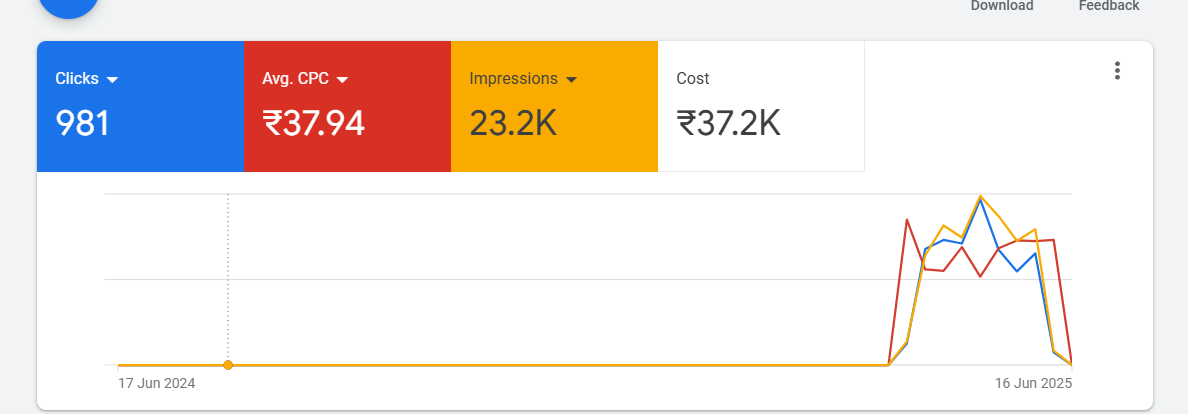Expand the Impressions metric dropdown arrow
The image size is (1188, 414).
click(572, 79)
